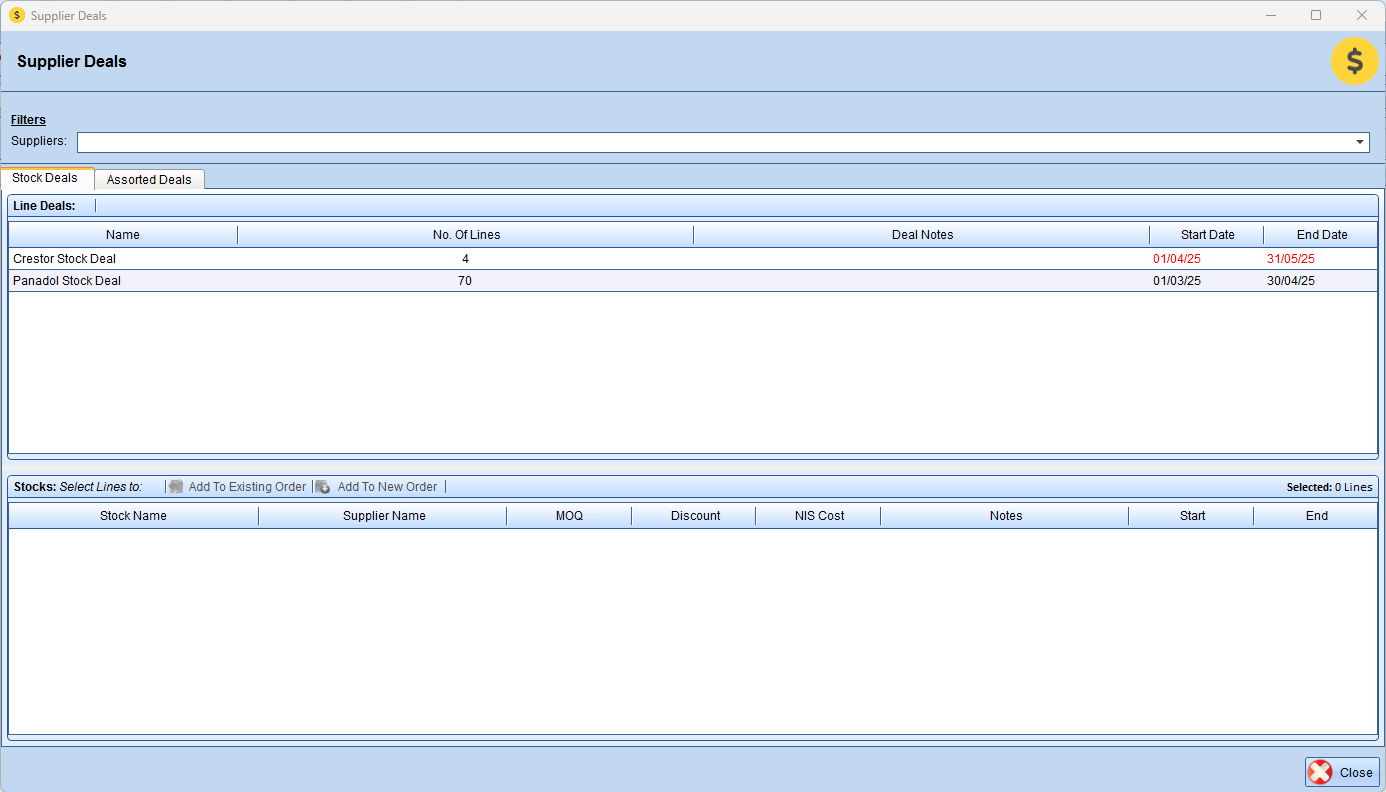Click the Add To New Order icon
The image size is (1386, 792).
(323, 487)
